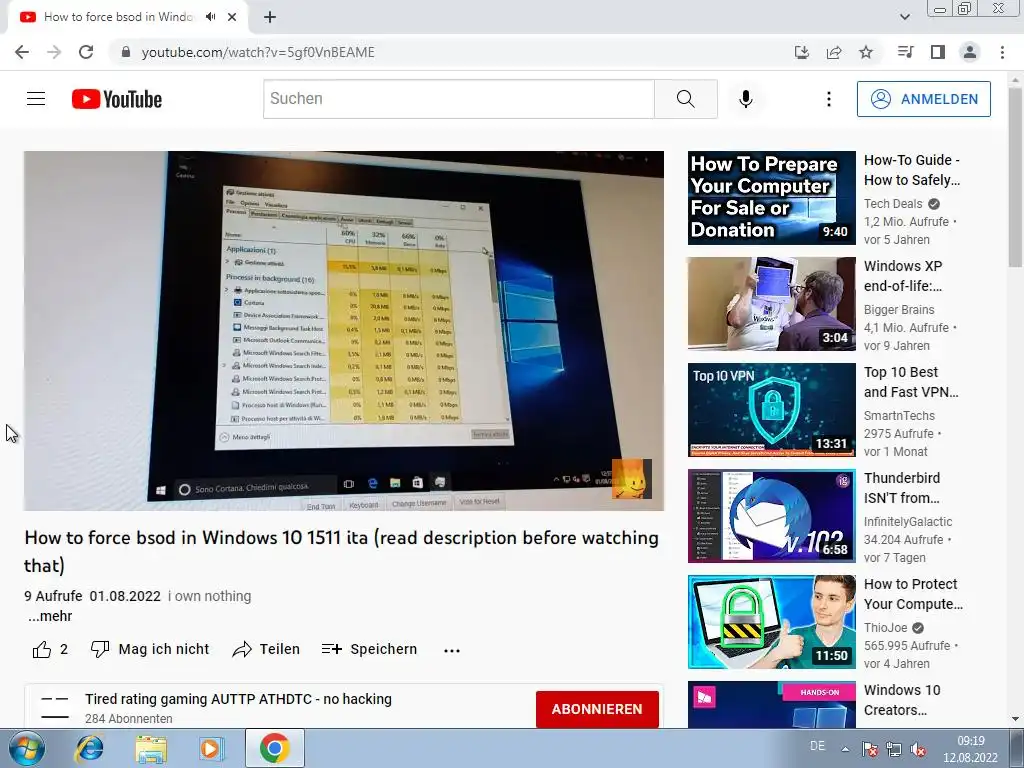The height and width of the screenshot is (768, 1024).
Task: Launch Internet Explorer from the taskbar
Action: pos(90,749)
